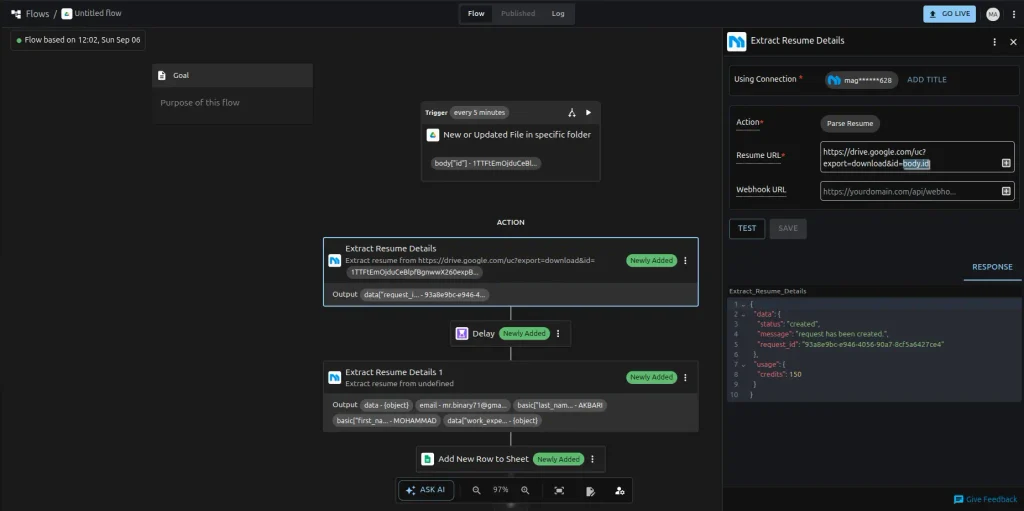Click Newly Added badge on Extract Resume Details

click(x=651, y=260)
